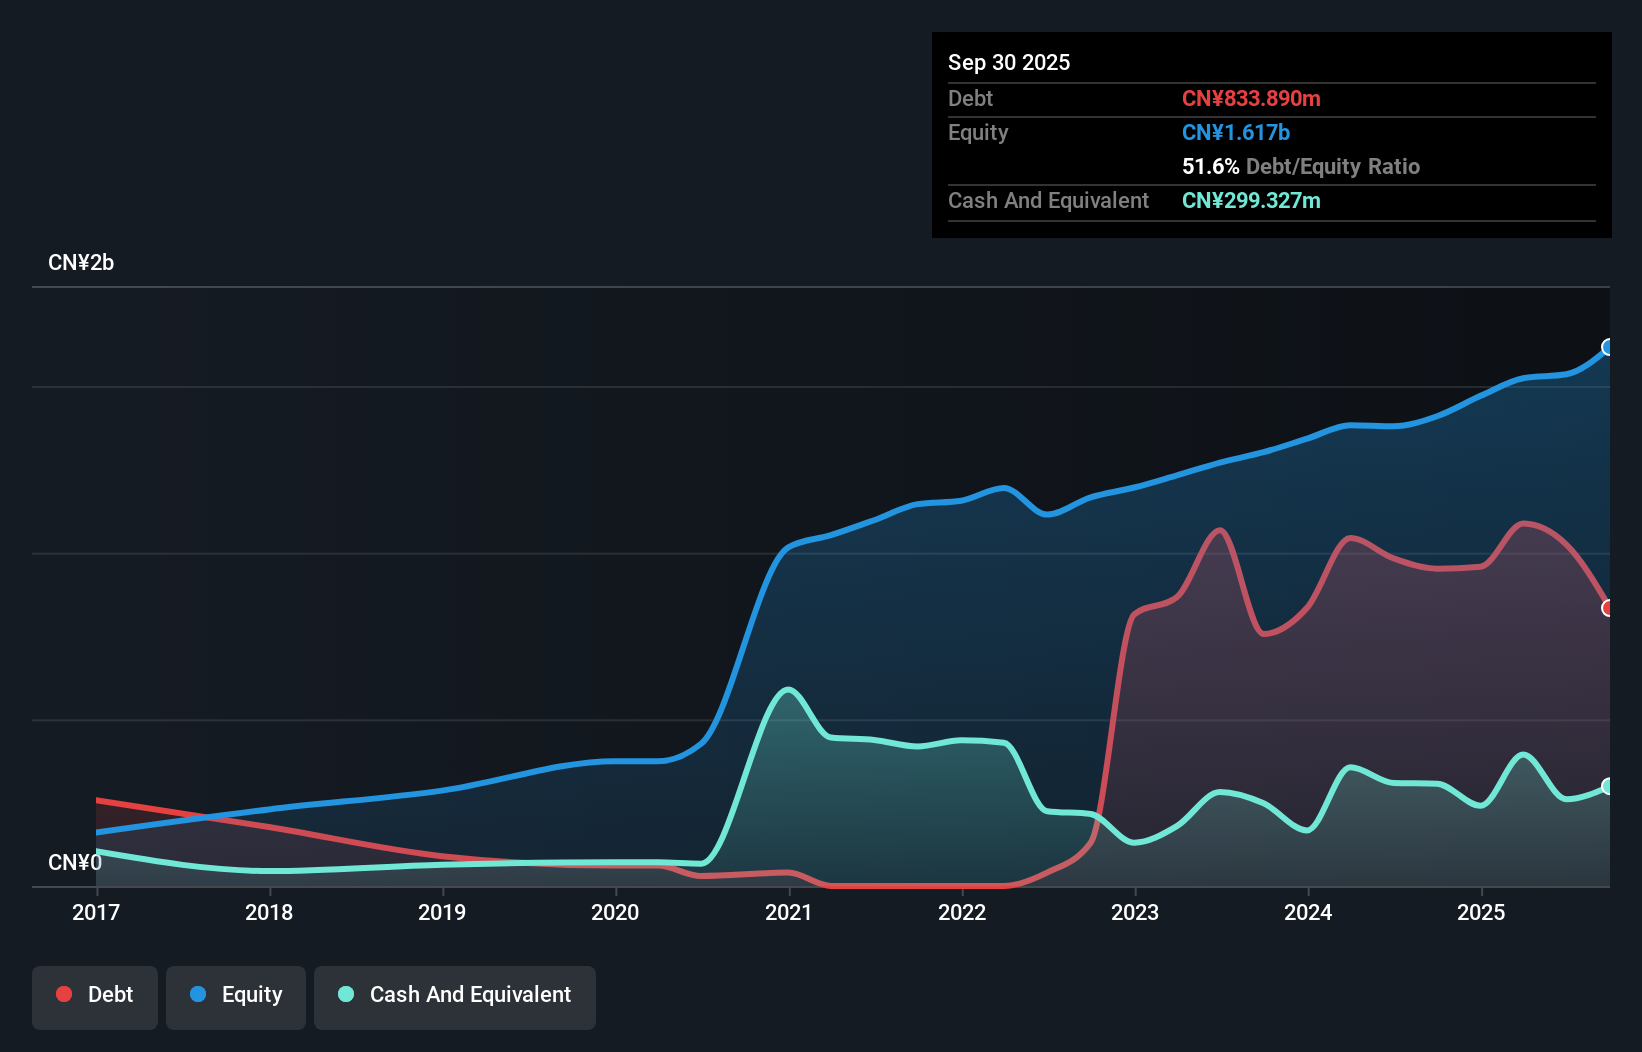Click the 2018 x-axis label
Screen dimensions: 1642x1052
[x=269, y=912]
